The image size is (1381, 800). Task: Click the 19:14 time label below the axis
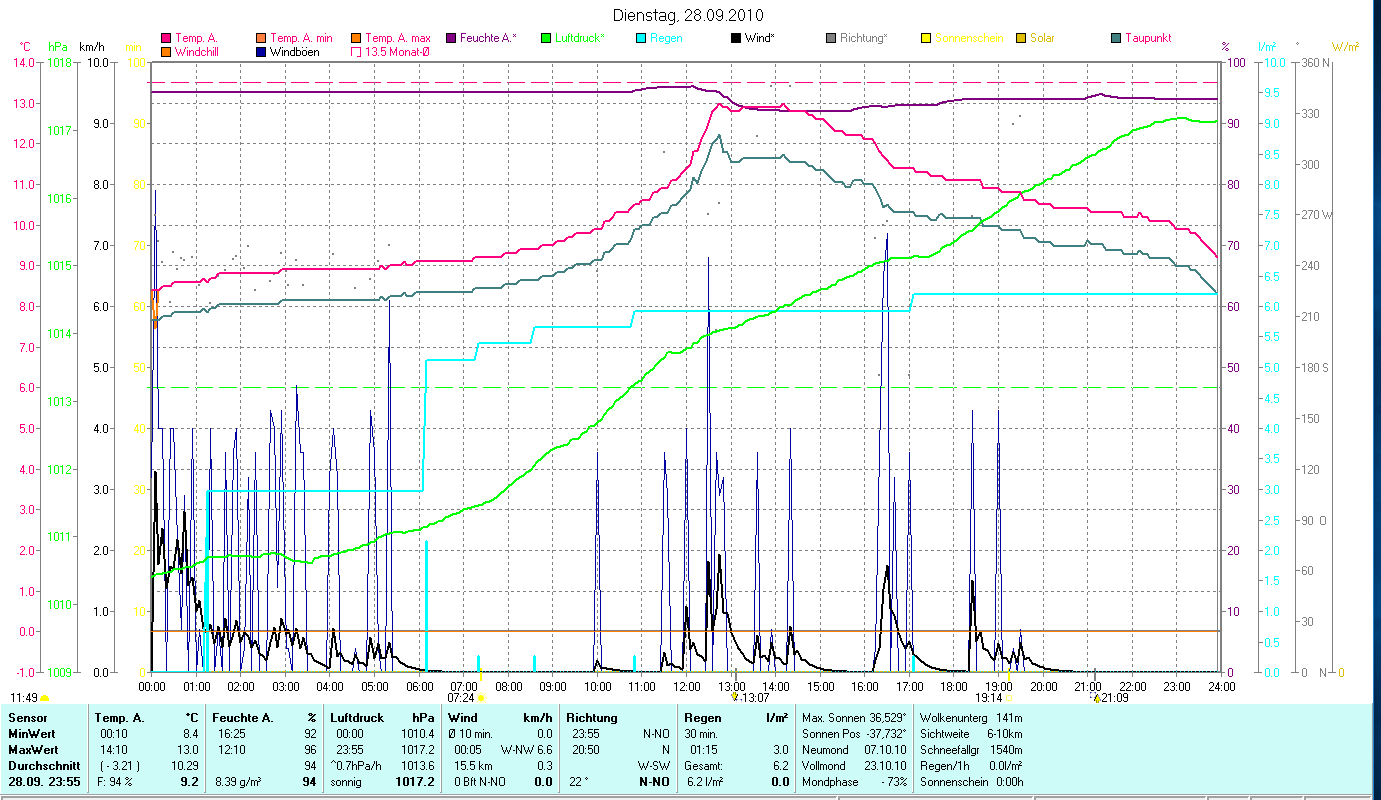tap(988, 698)
